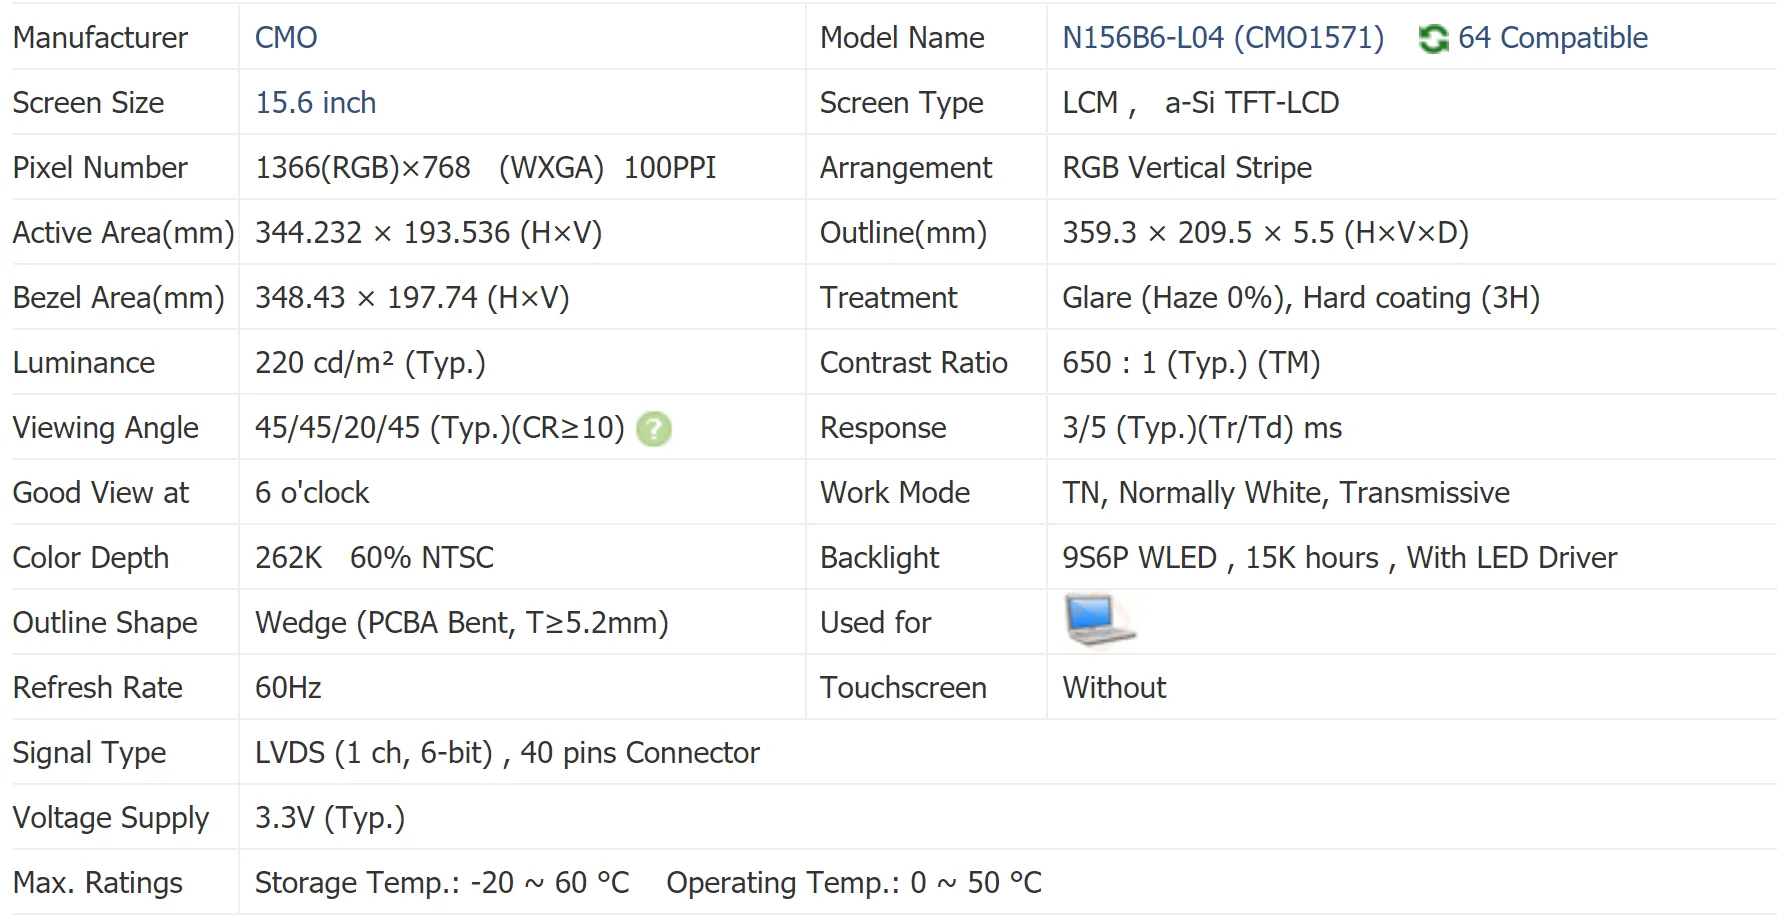The width and height of the screenshot is (1777, 915).
Task: Open the CMO manufacturer link
Action: [x=286, y=38]
